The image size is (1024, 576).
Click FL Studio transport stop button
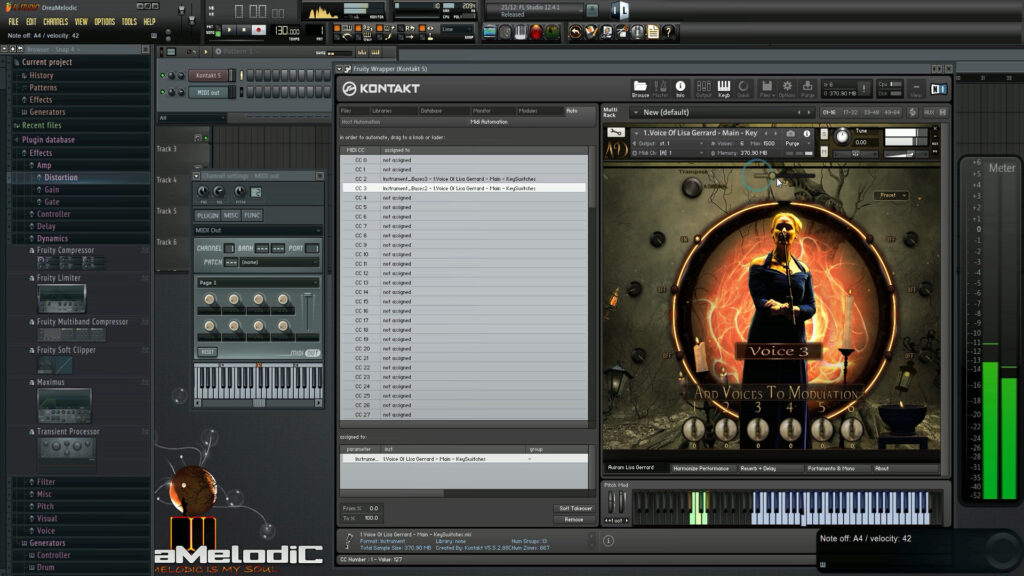[x=244, y=30]
